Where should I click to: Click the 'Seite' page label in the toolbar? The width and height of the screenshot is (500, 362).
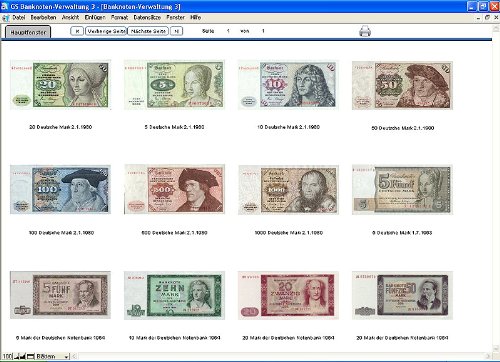(208, 31)
